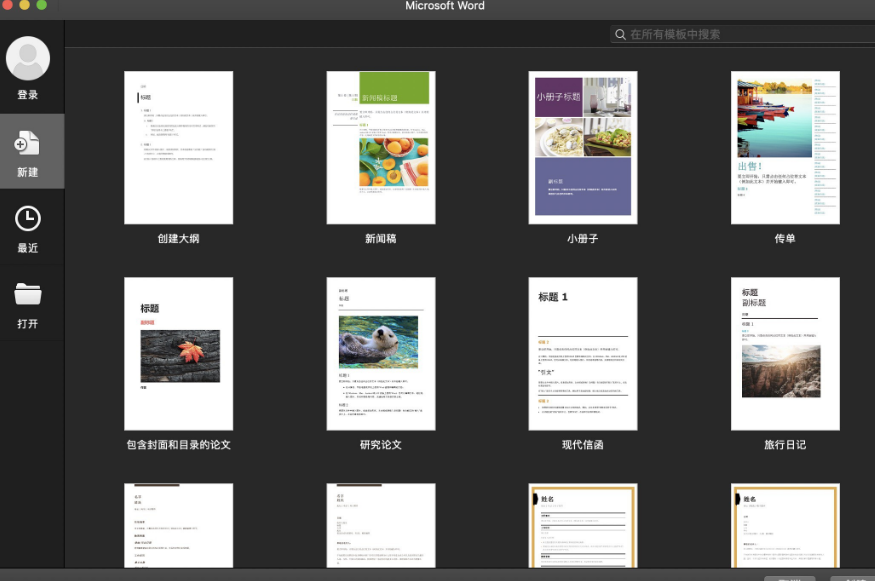Select the 研究论文 otter research paper thumbnail

tap(381, 354)
